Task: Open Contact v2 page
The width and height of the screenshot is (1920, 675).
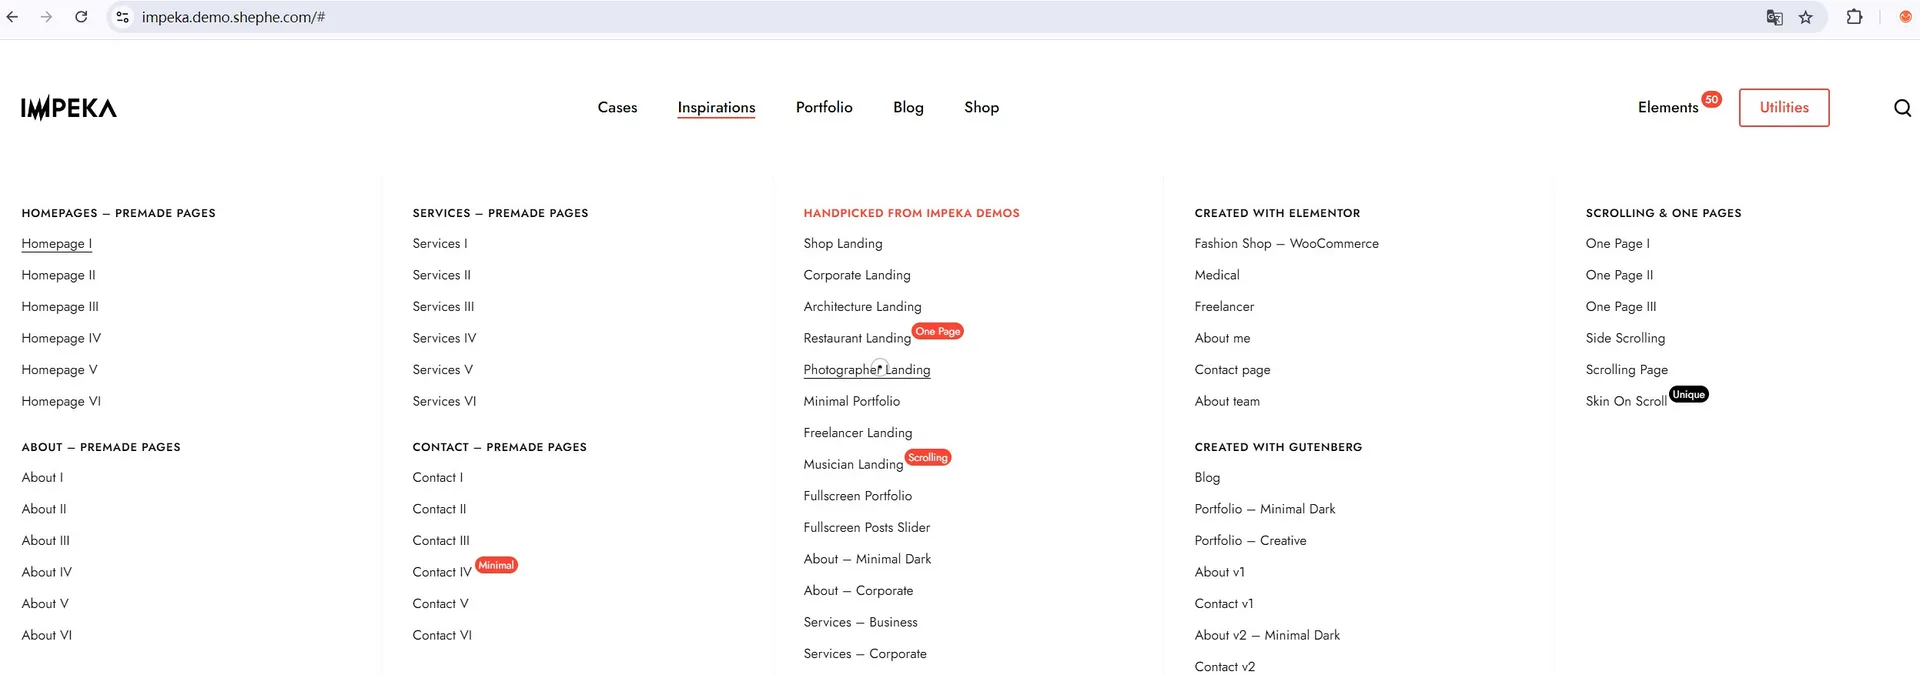Action: [x=1224, y=667]
